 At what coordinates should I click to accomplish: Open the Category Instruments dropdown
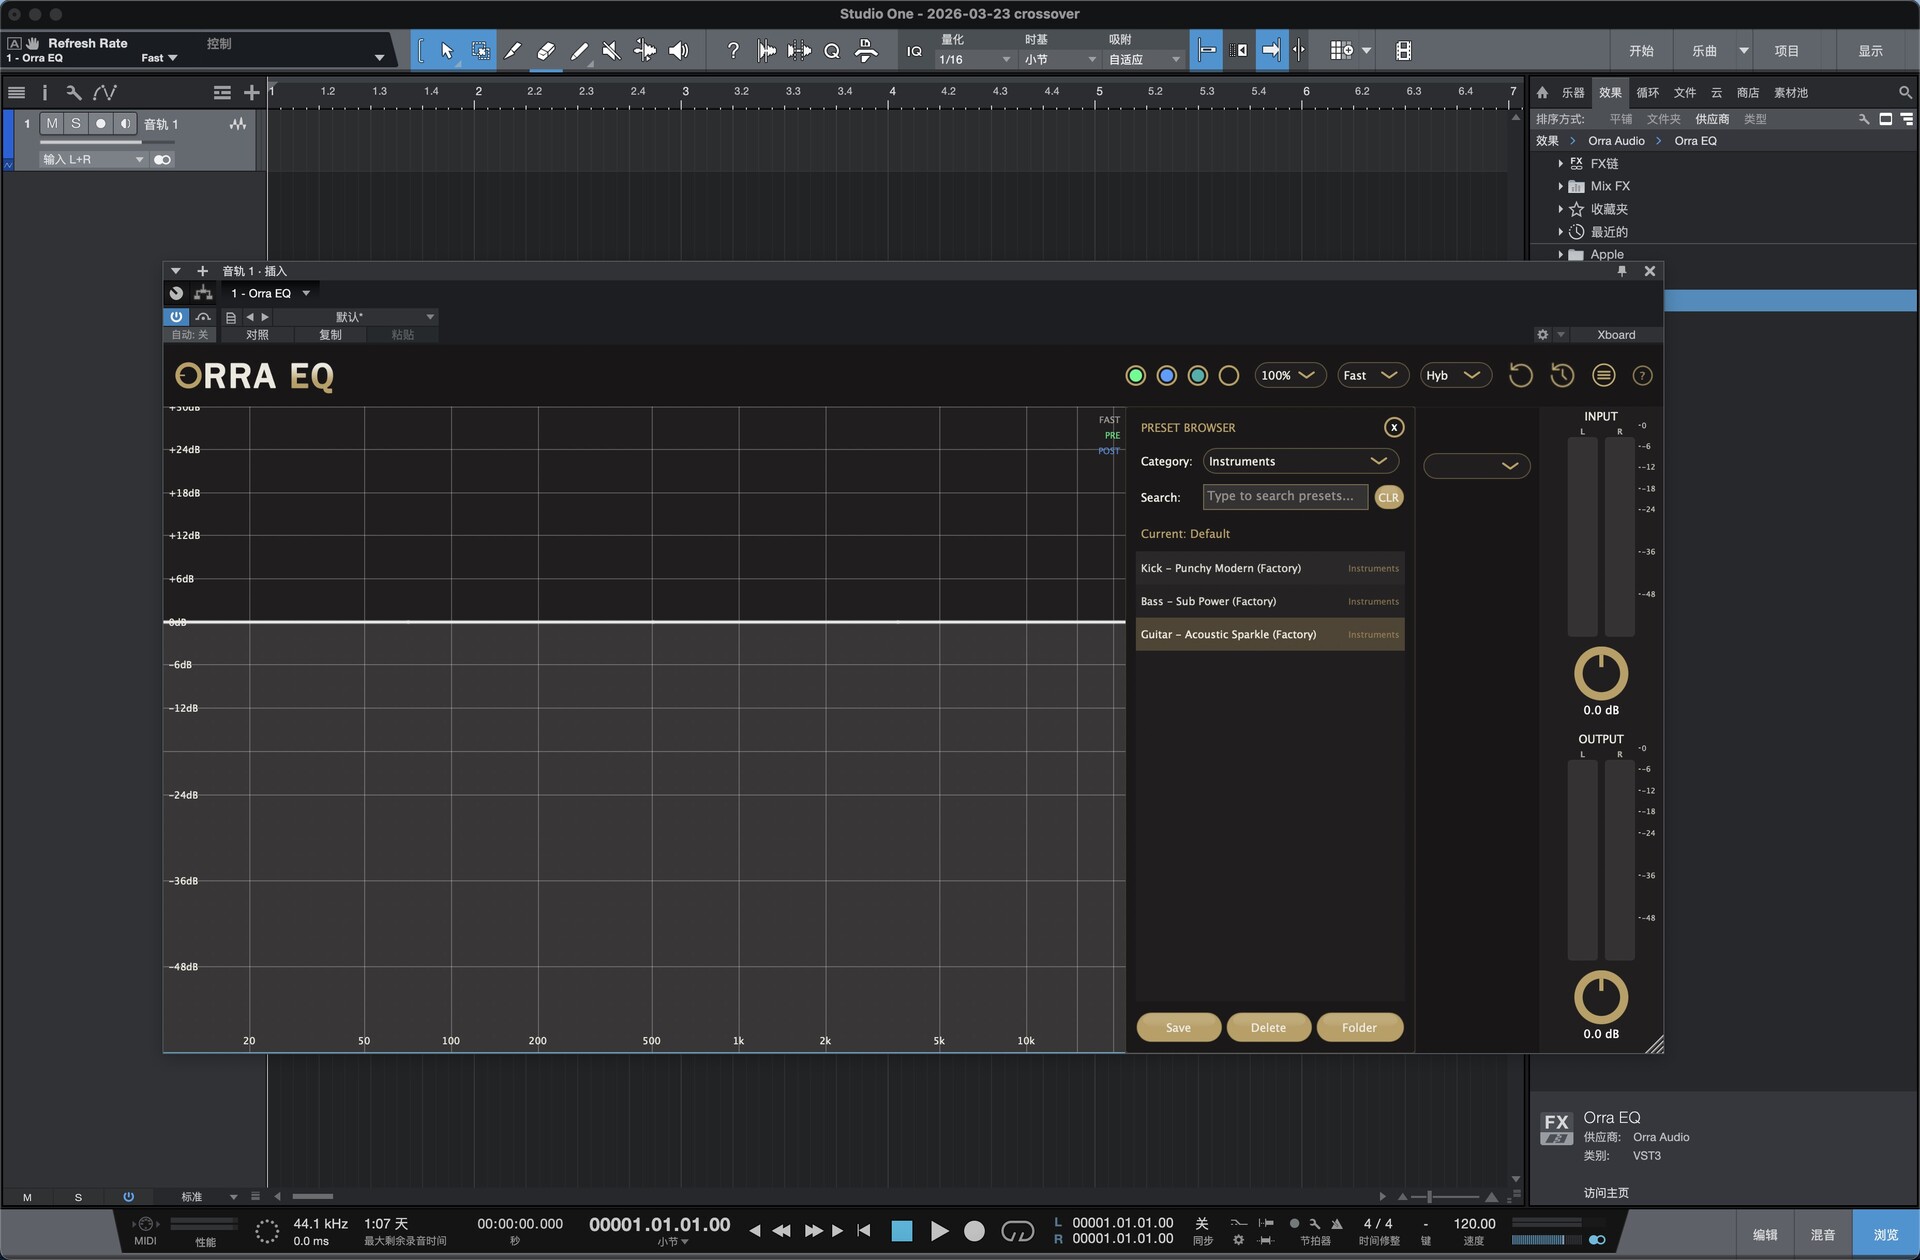(1300, 461)
